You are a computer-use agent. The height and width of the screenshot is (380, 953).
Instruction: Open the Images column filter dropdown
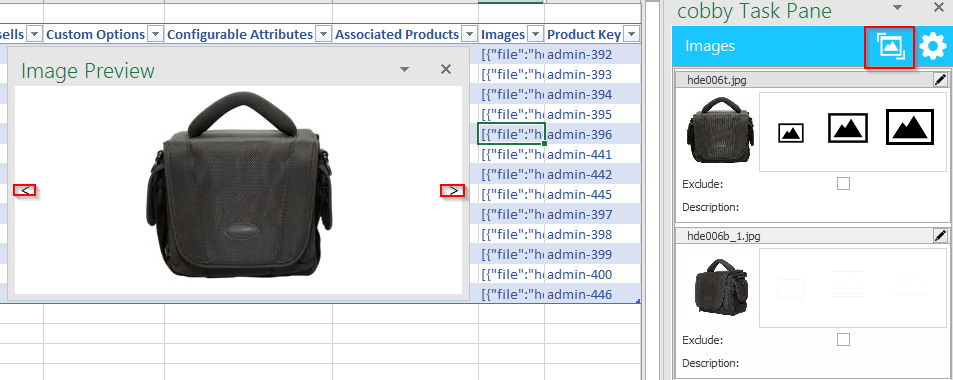pos(535,35)
